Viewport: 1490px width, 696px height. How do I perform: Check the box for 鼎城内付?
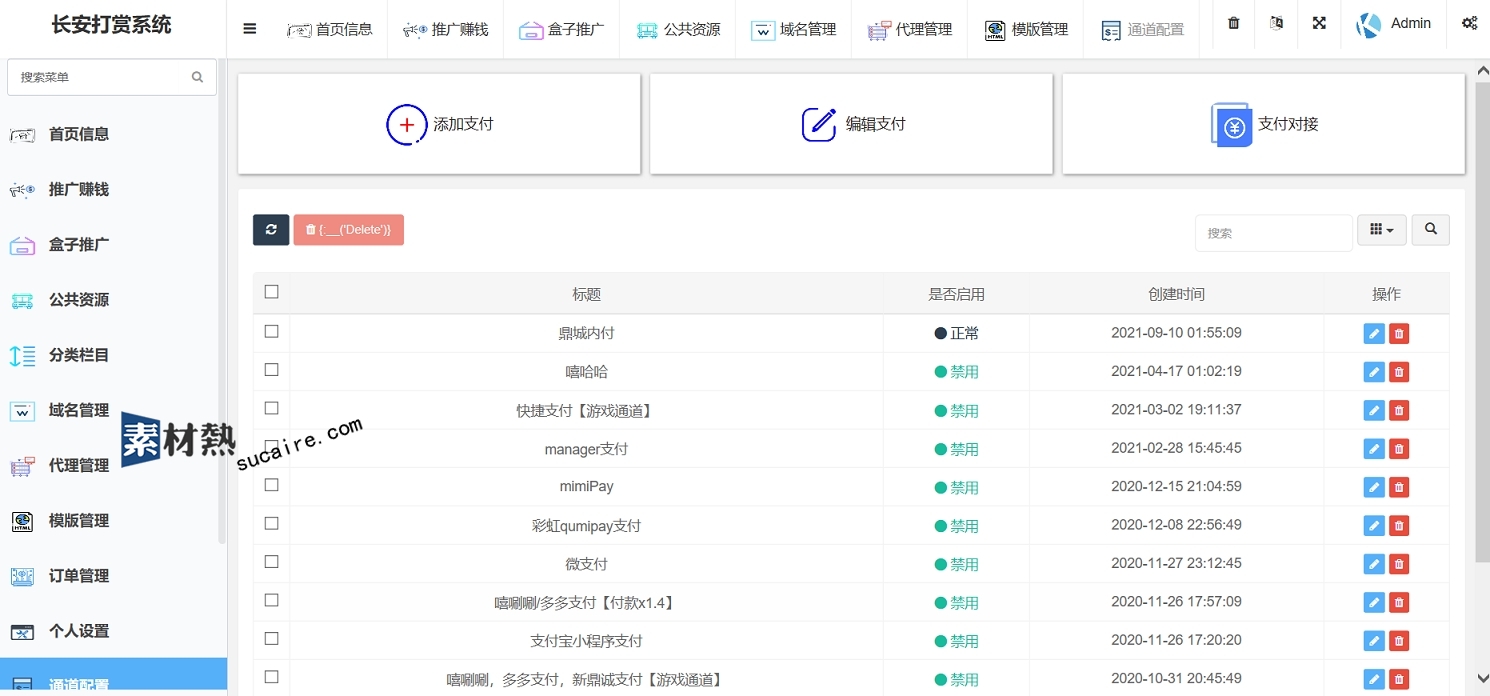click(x=271, y=331)
